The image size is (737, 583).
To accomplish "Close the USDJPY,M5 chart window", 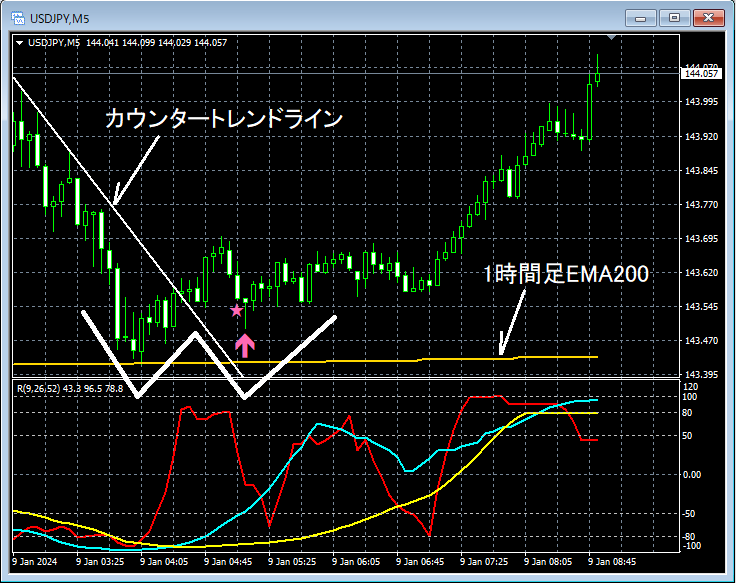I will (x=708, y=18).
